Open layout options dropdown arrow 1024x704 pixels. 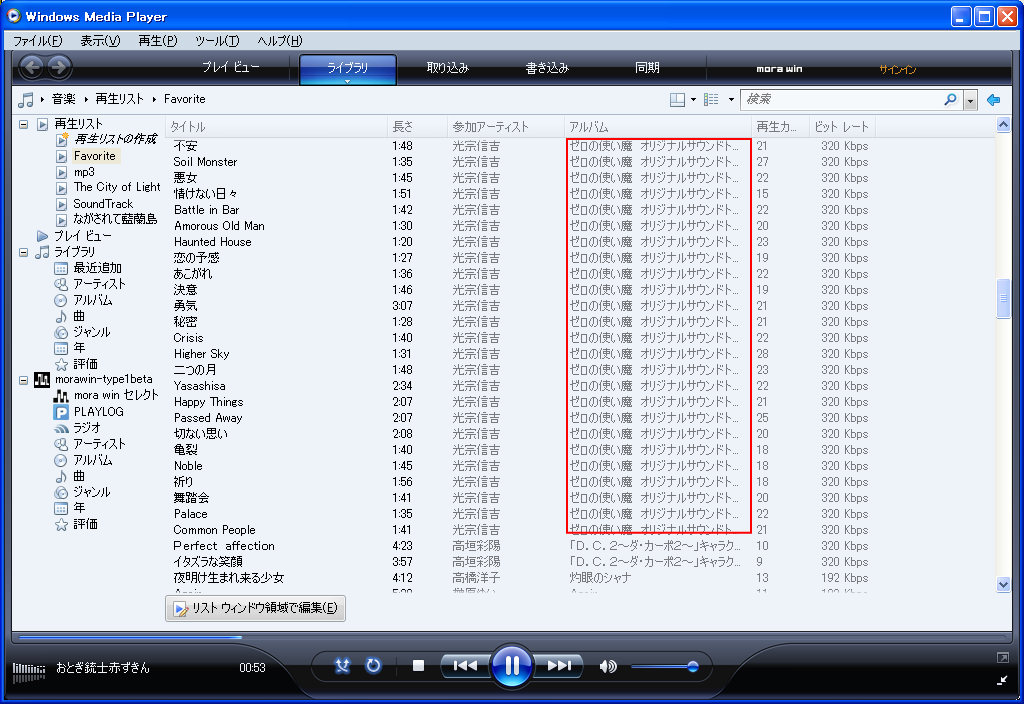pyautogui.click(x=693, y=99)
